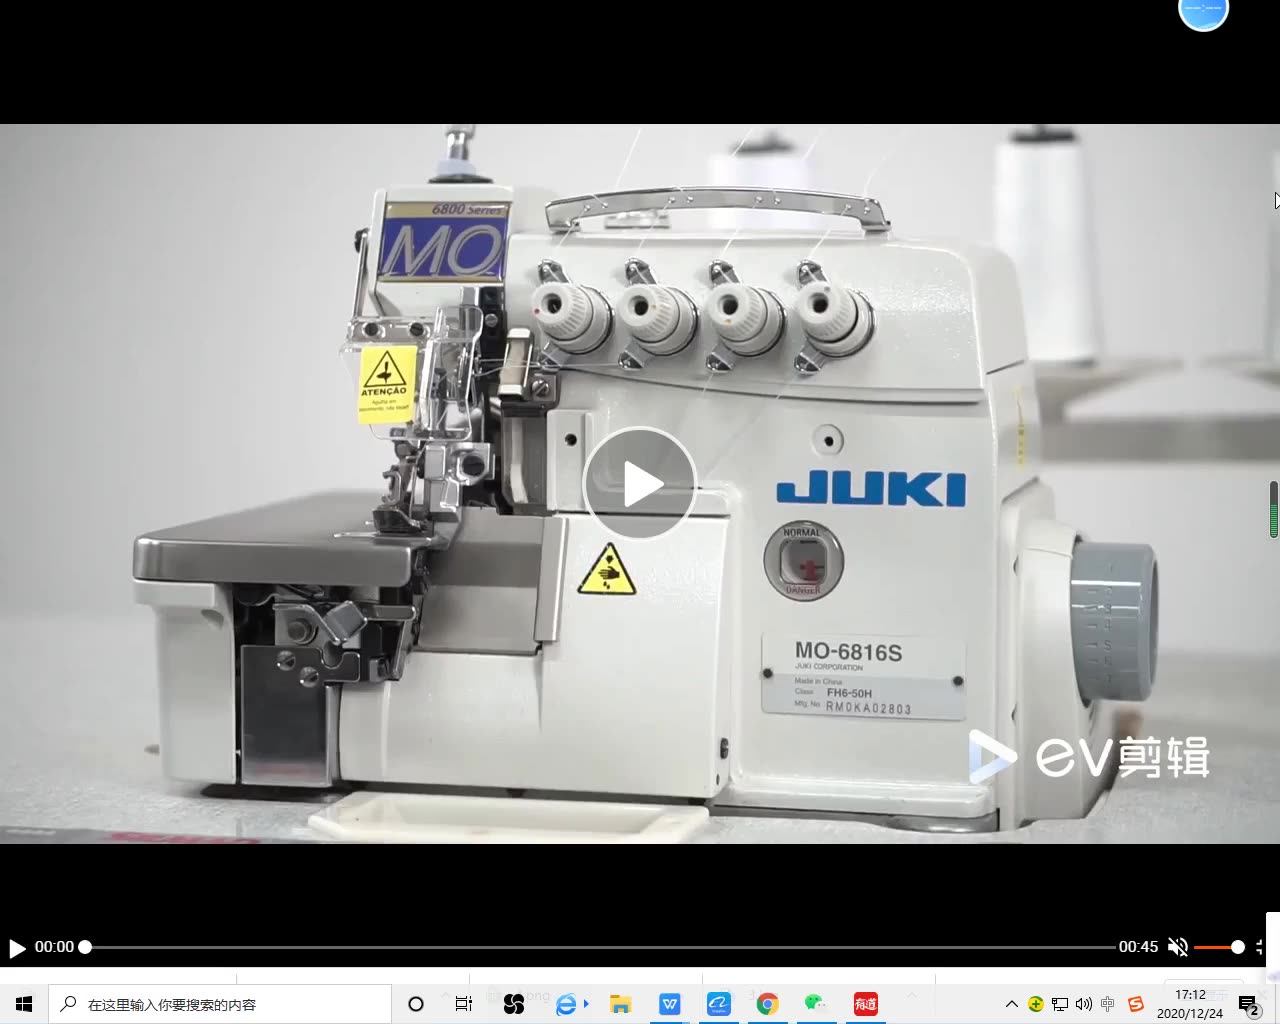Open system volume tray icon
The image size is (1280, 1024).
[x=1084, y=1004]
